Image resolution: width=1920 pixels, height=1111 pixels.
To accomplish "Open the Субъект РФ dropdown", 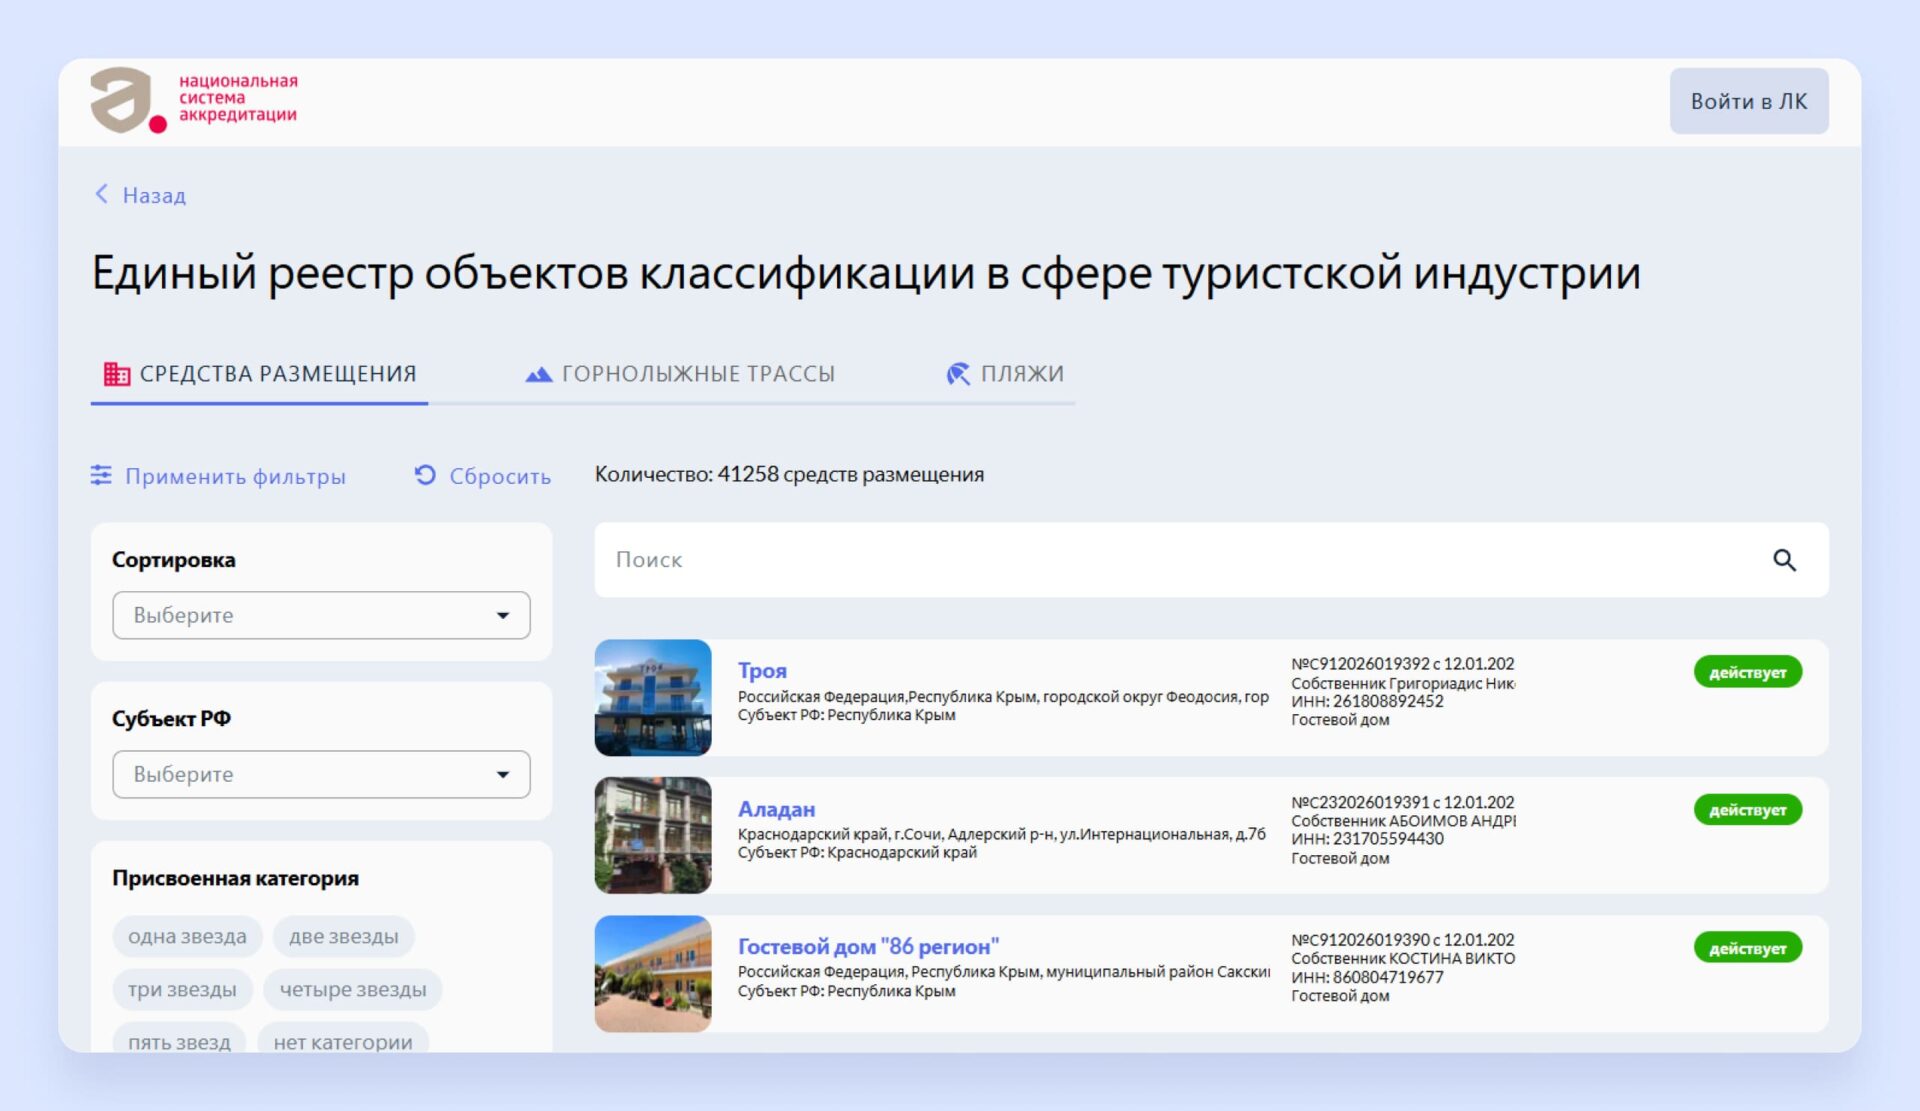I will [x=321, y=774].
